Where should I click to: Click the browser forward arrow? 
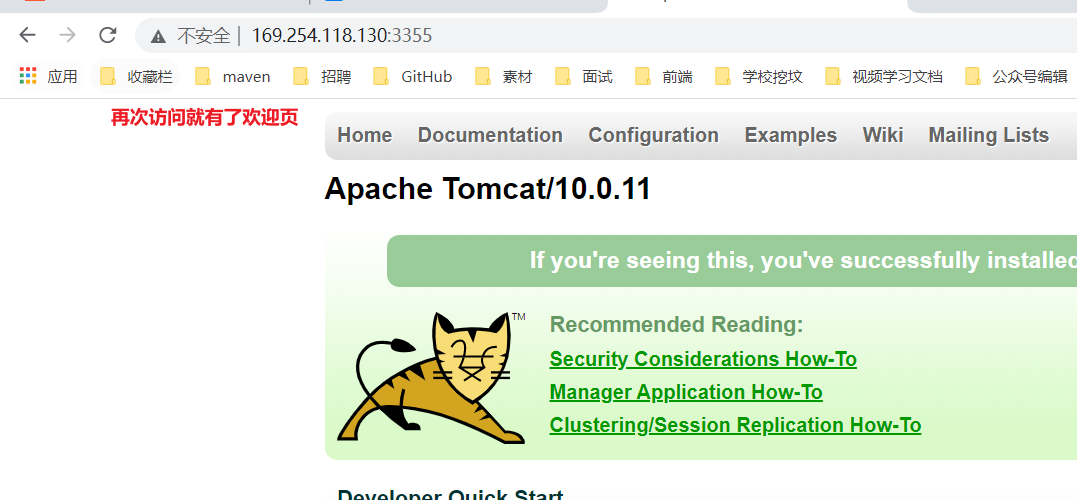(x=67, y=35)
